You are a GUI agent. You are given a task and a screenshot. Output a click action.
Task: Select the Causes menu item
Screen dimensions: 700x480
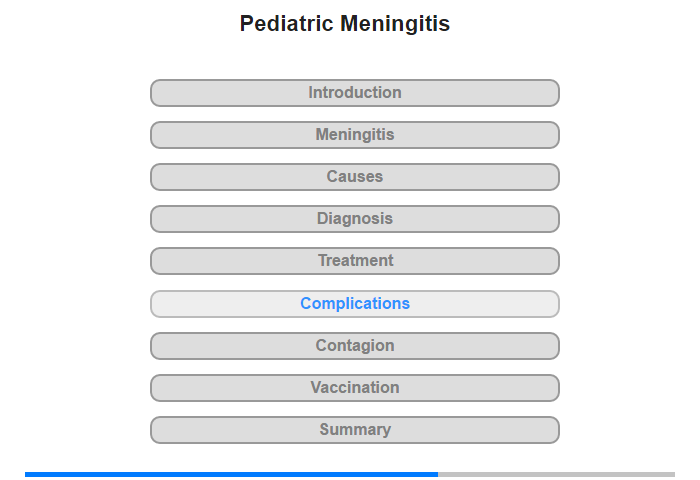pyautogui.click(x=355, y=177)
